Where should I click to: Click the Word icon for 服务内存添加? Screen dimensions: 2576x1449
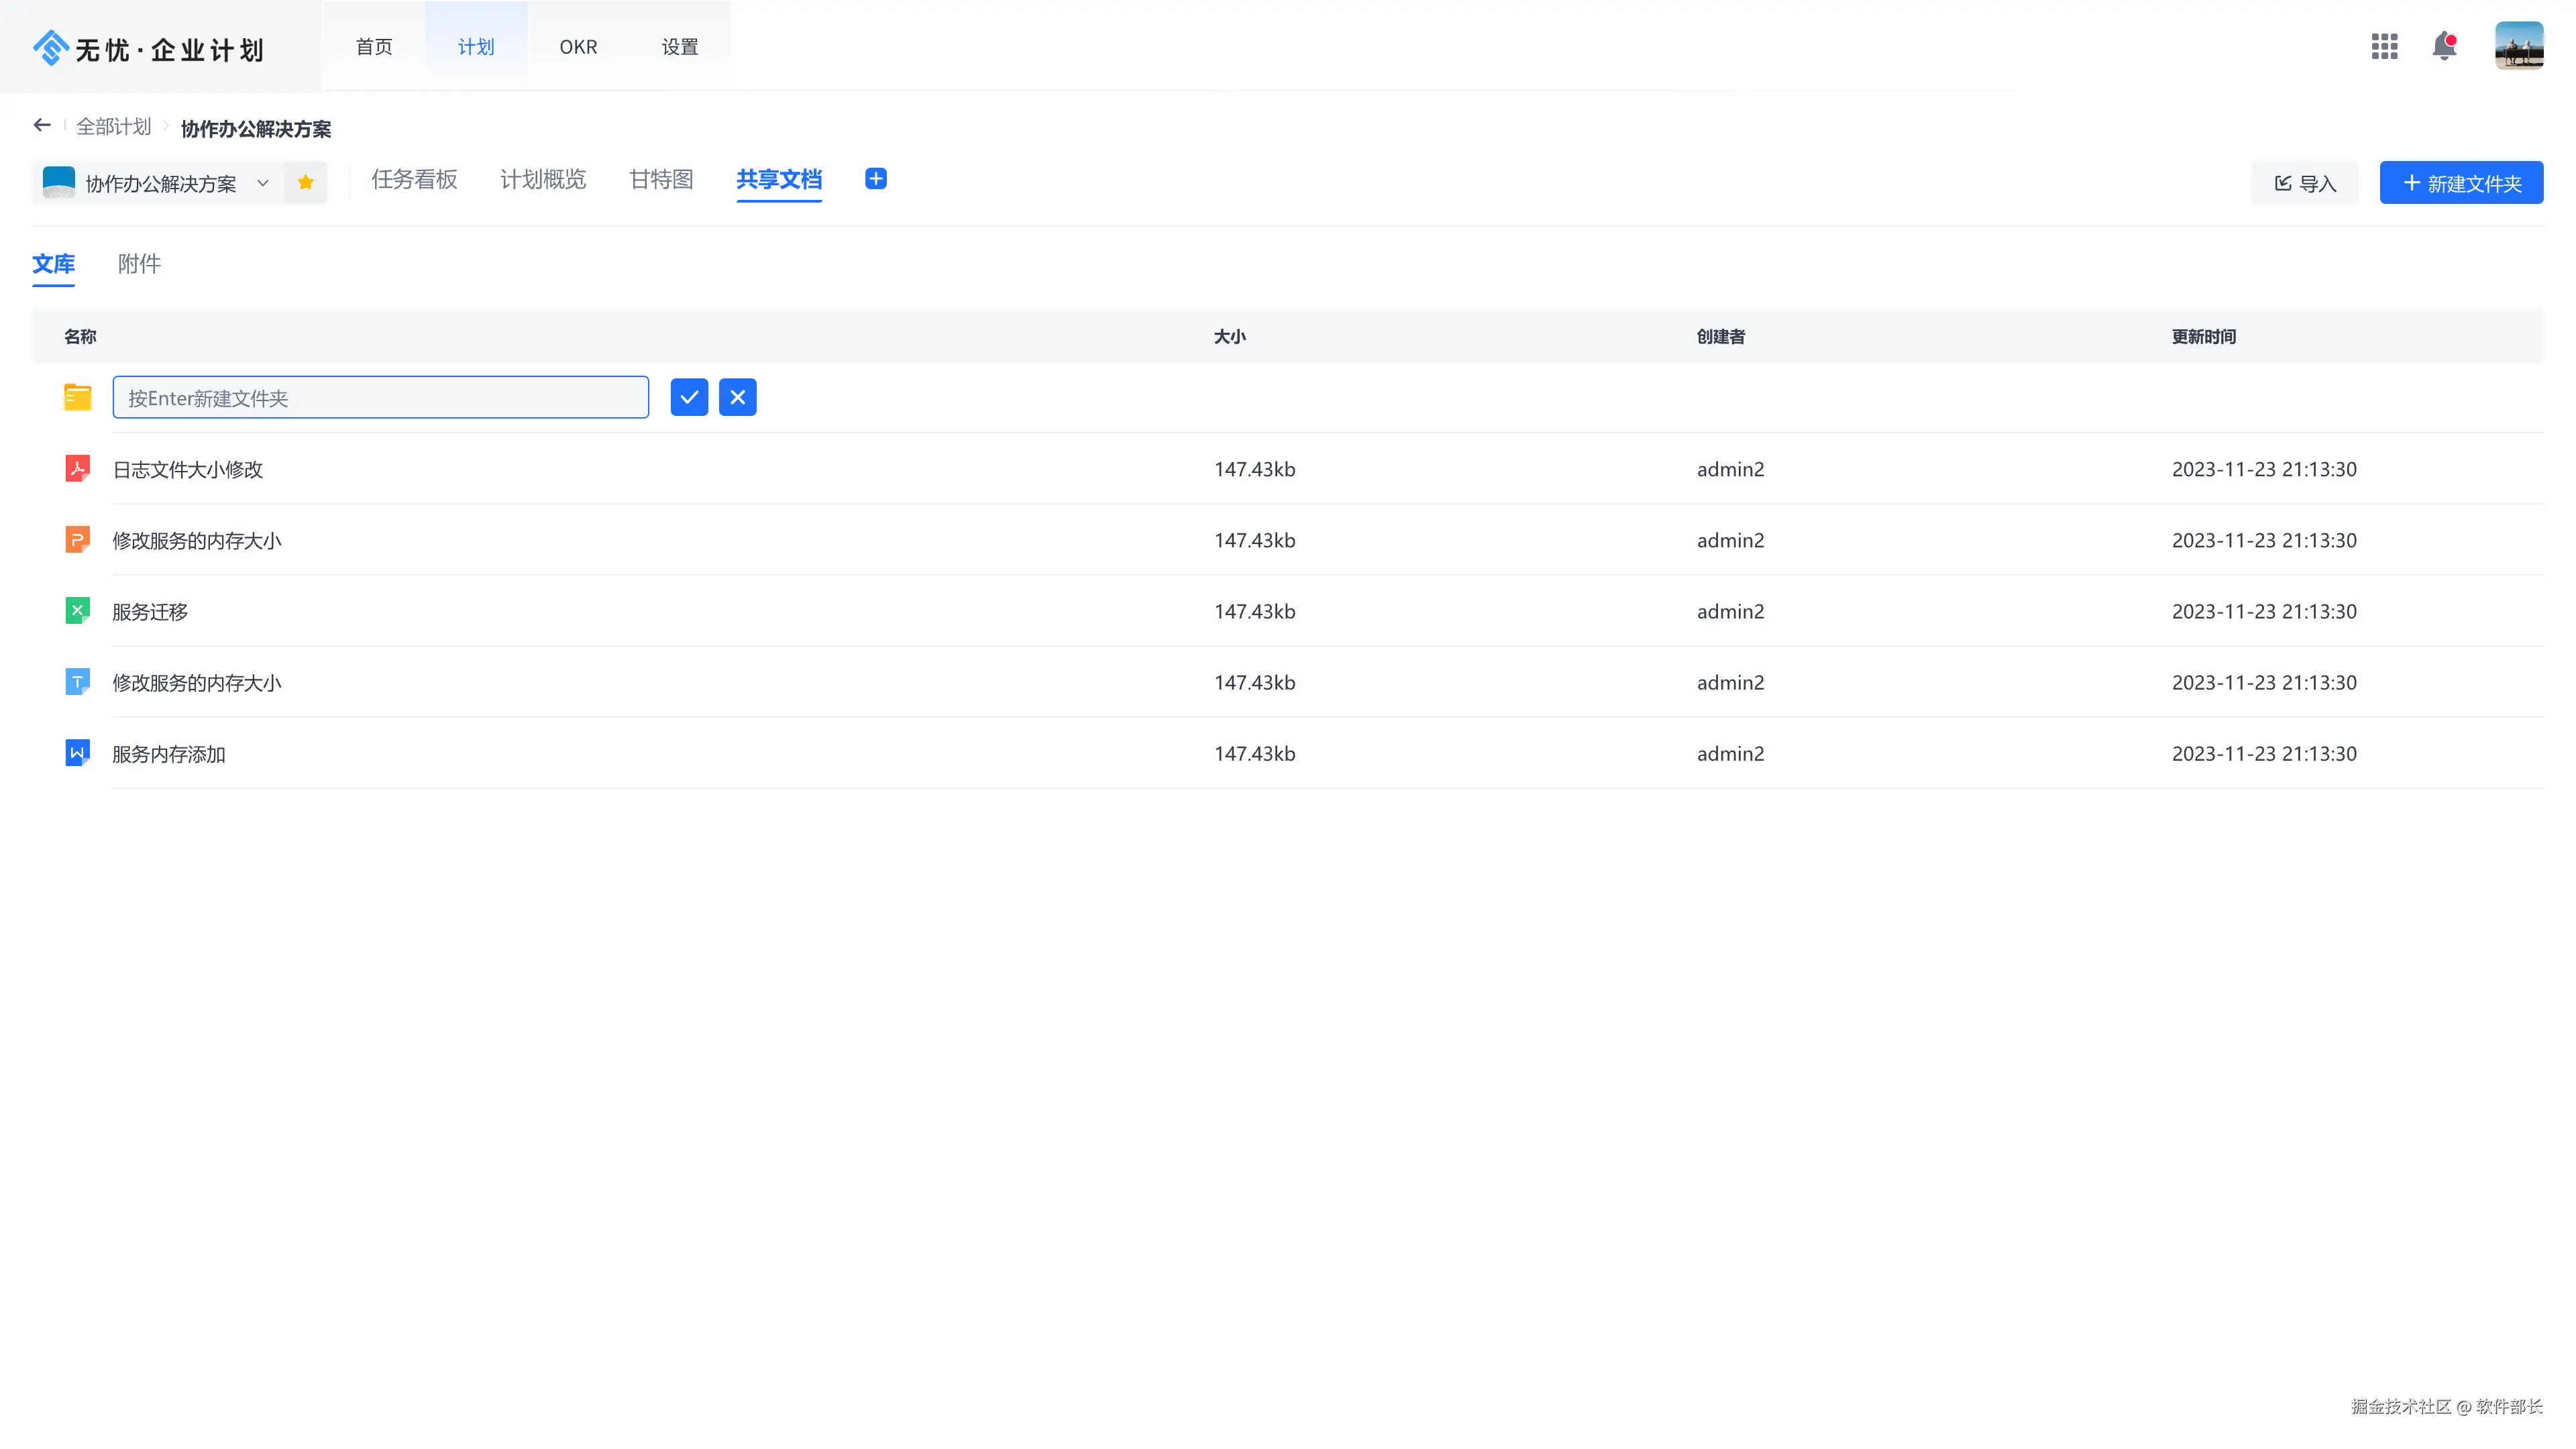tap(77, 752)
